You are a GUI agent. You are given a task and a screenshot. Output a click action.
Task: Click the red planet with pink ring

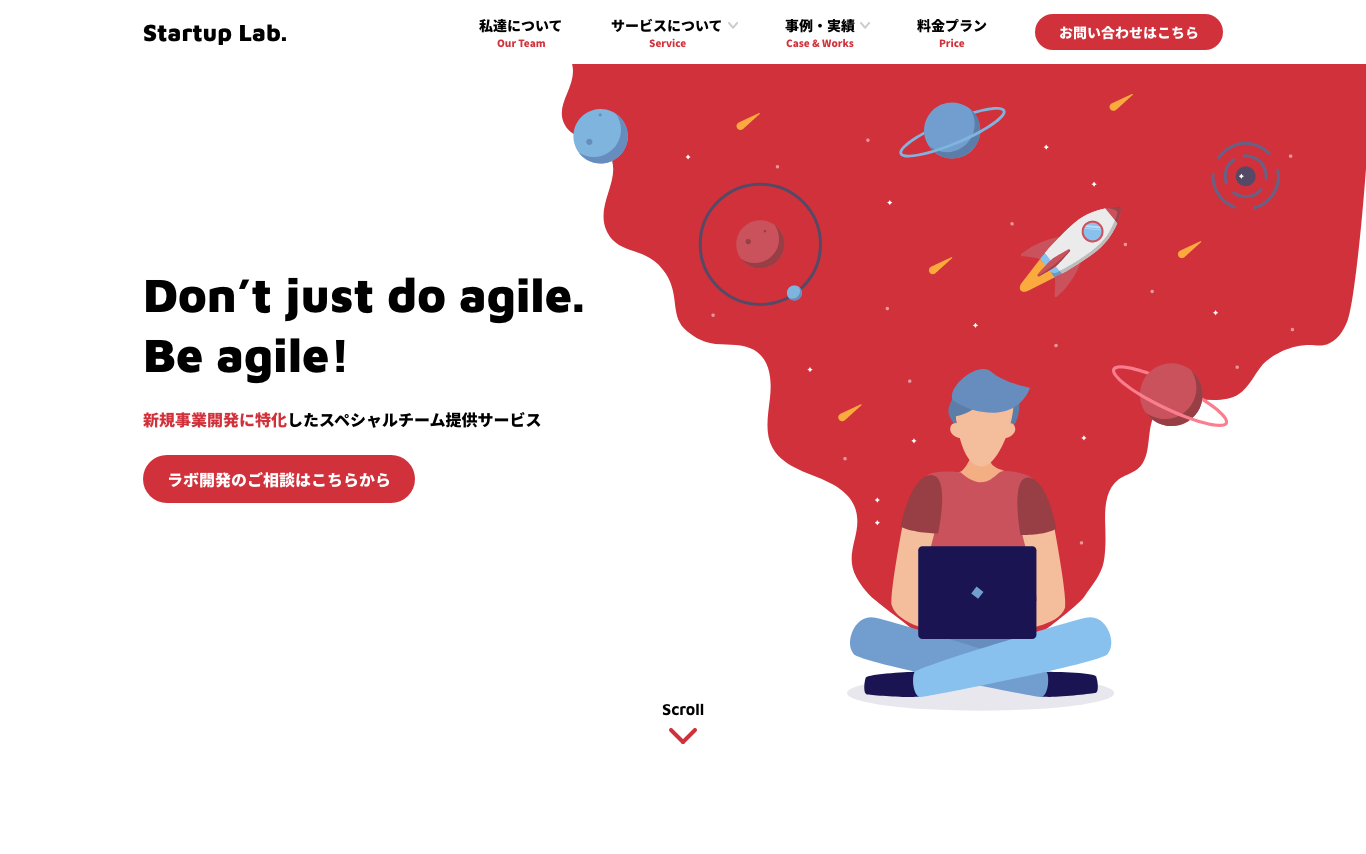[x=1170, y=395]
